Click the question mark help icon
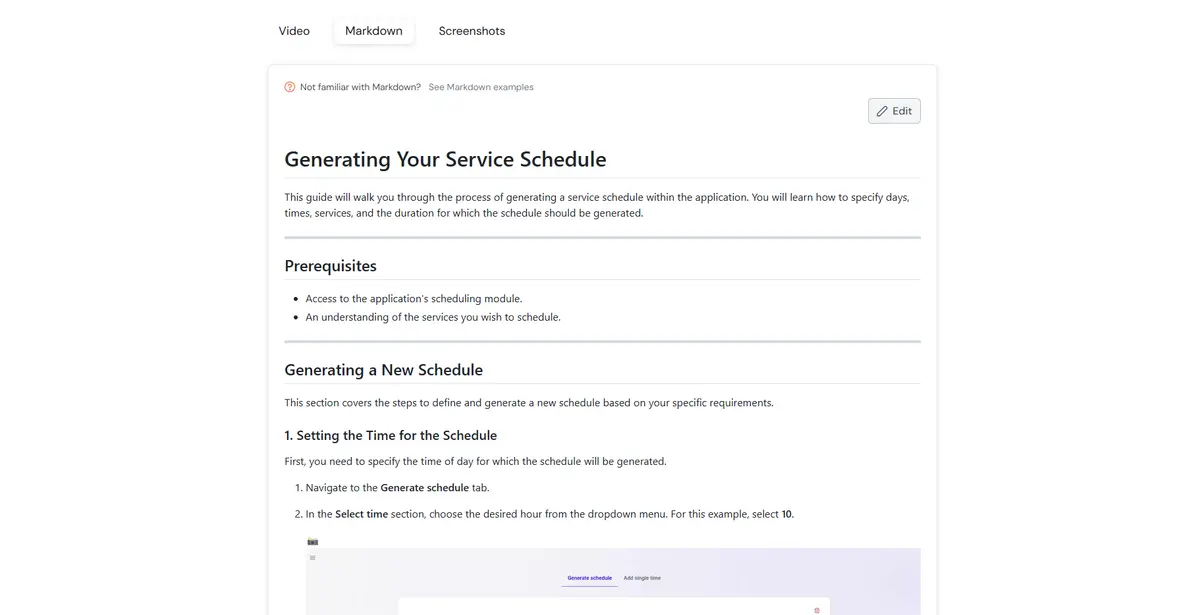 [x=290, y=87]
